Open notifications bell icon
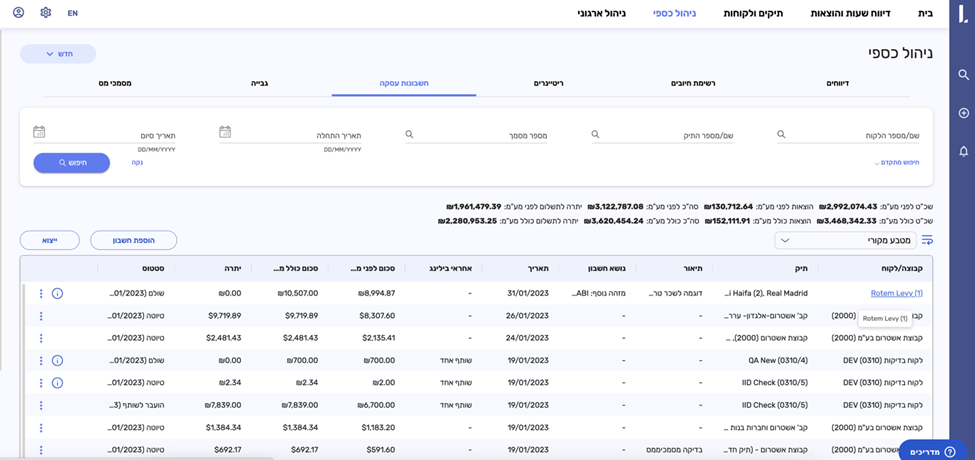 point(963,151)
